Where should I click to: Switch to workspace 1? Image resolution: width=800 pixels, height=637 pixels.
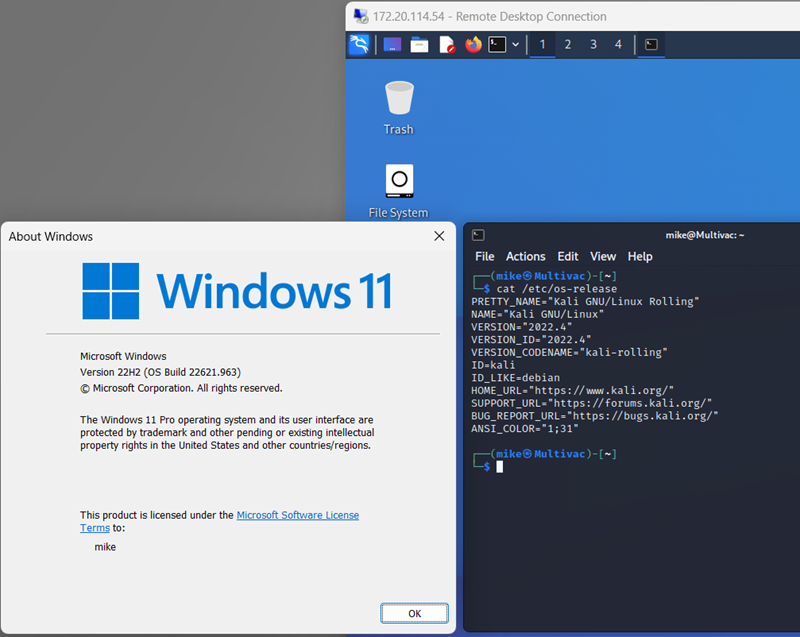(542, 44)
